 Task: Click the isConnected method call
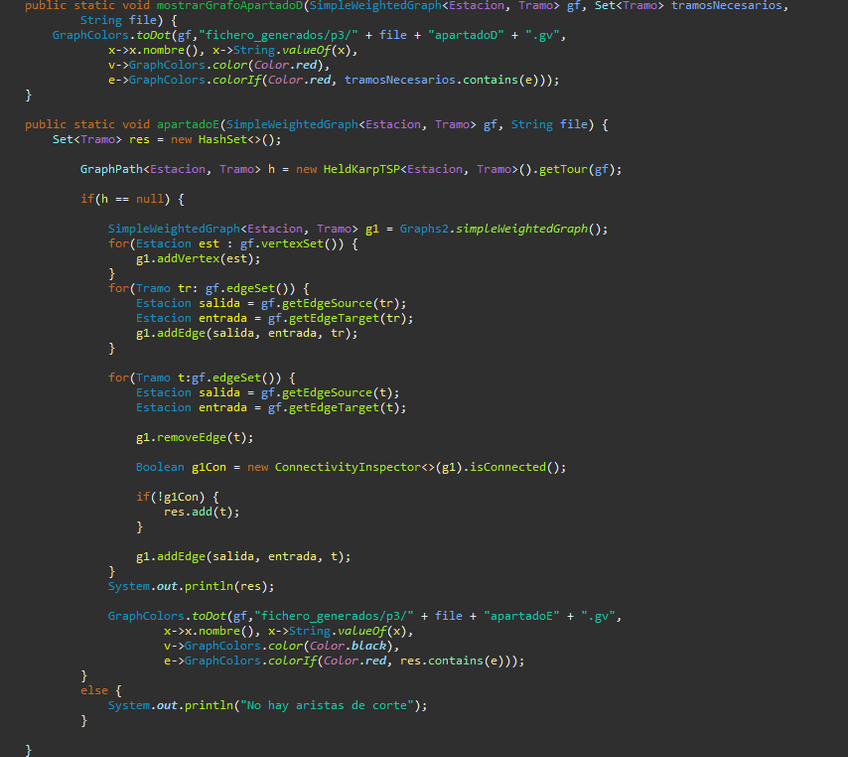click(x=514, y=467)
